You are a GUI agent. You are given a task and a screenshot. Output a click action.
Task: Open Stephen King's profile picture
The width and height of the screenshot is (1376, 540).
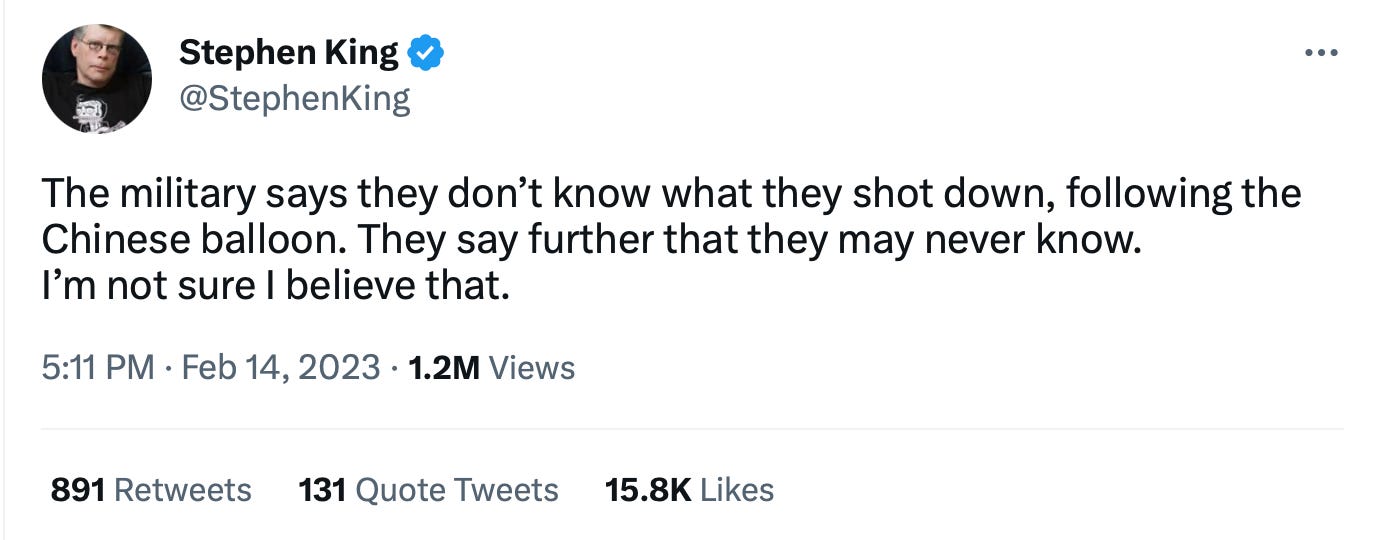coord(97,79)
